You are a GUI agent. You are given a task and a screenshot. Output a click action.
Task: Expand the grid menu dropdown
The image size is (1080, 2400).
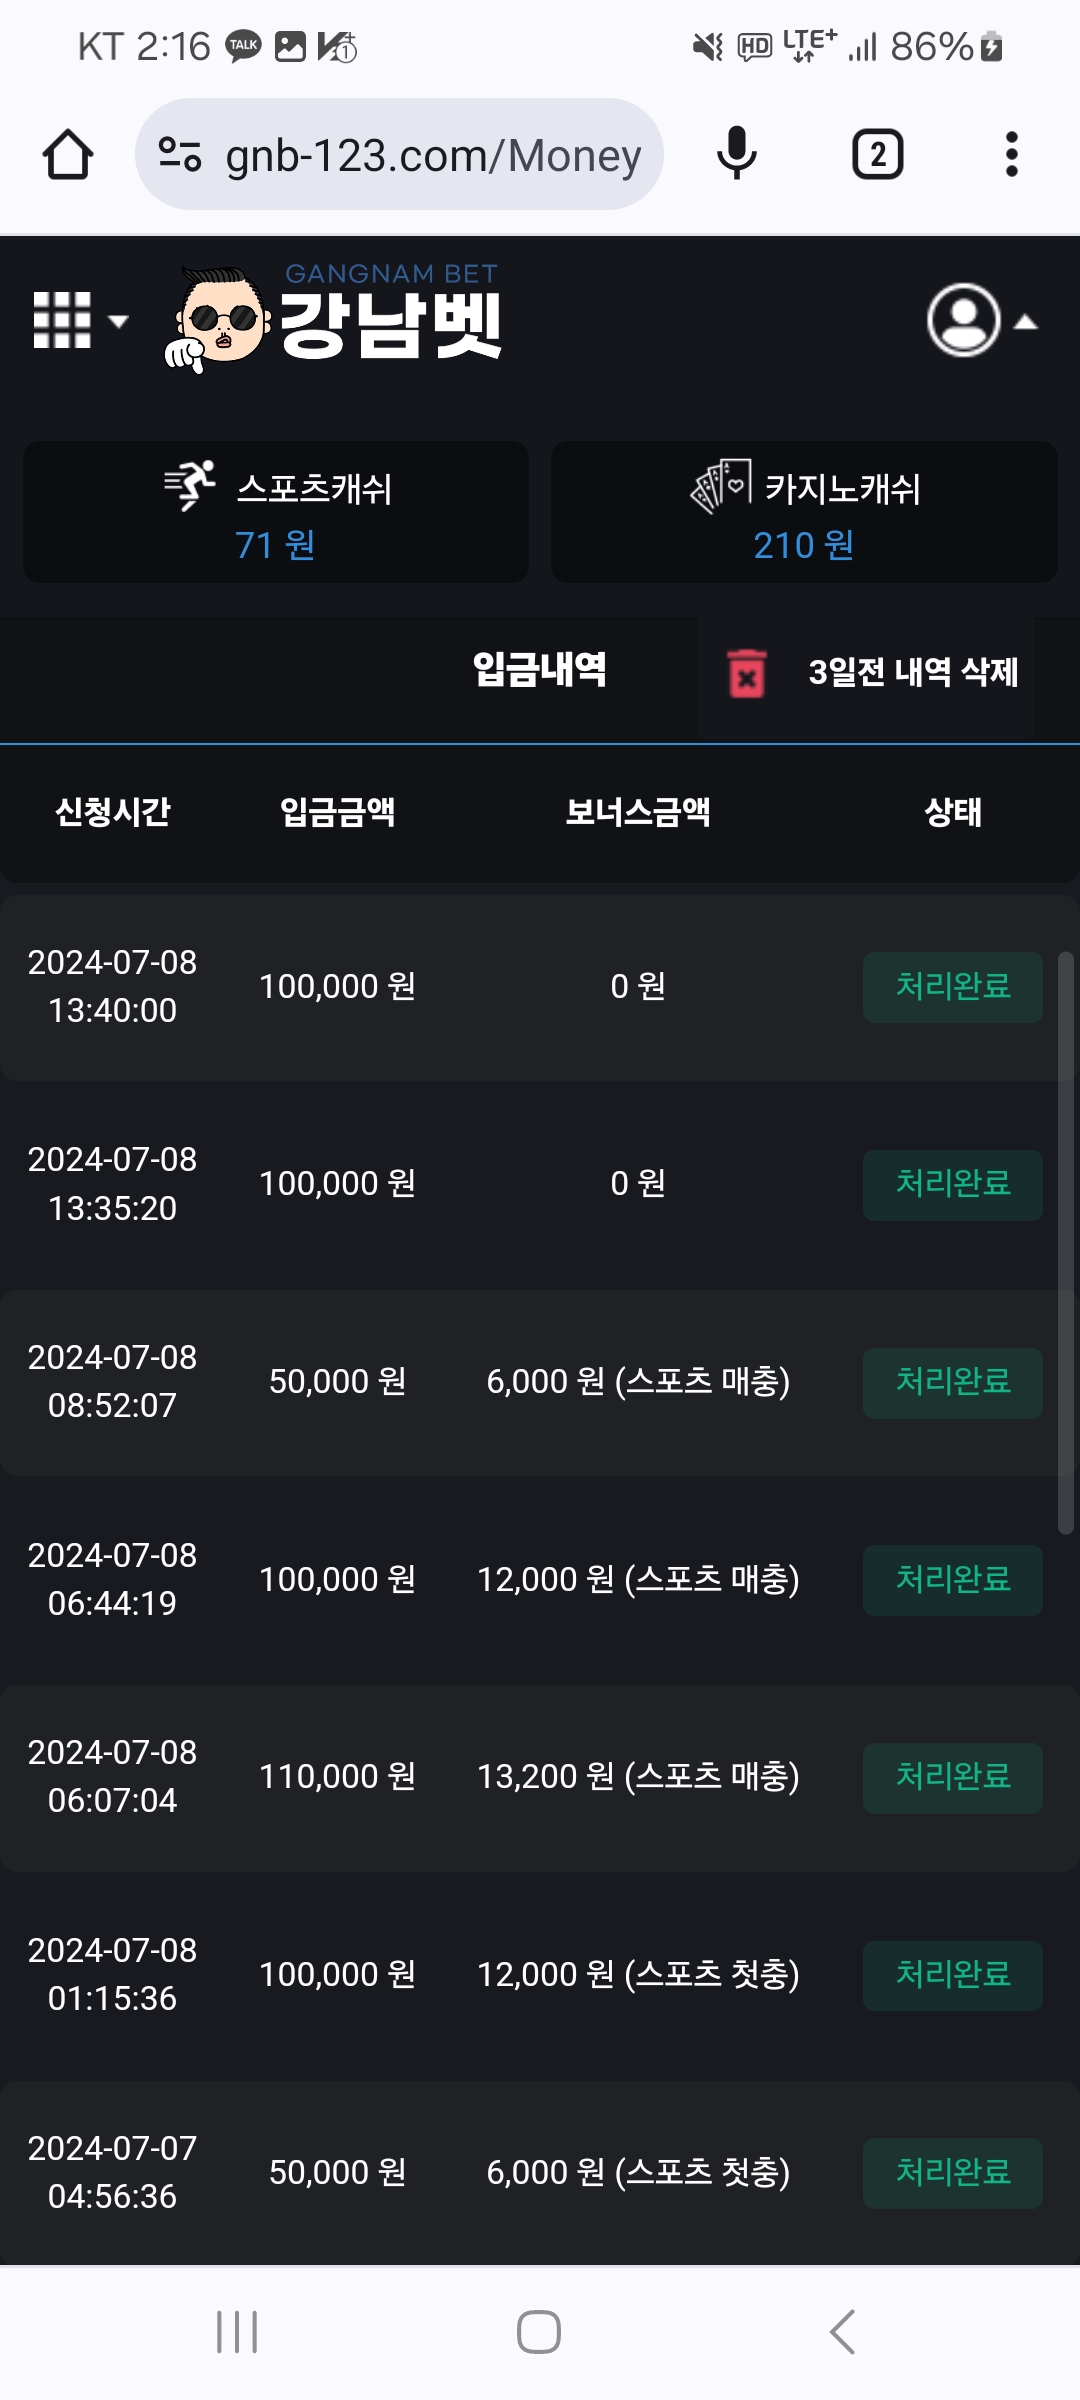coord(80,321)
